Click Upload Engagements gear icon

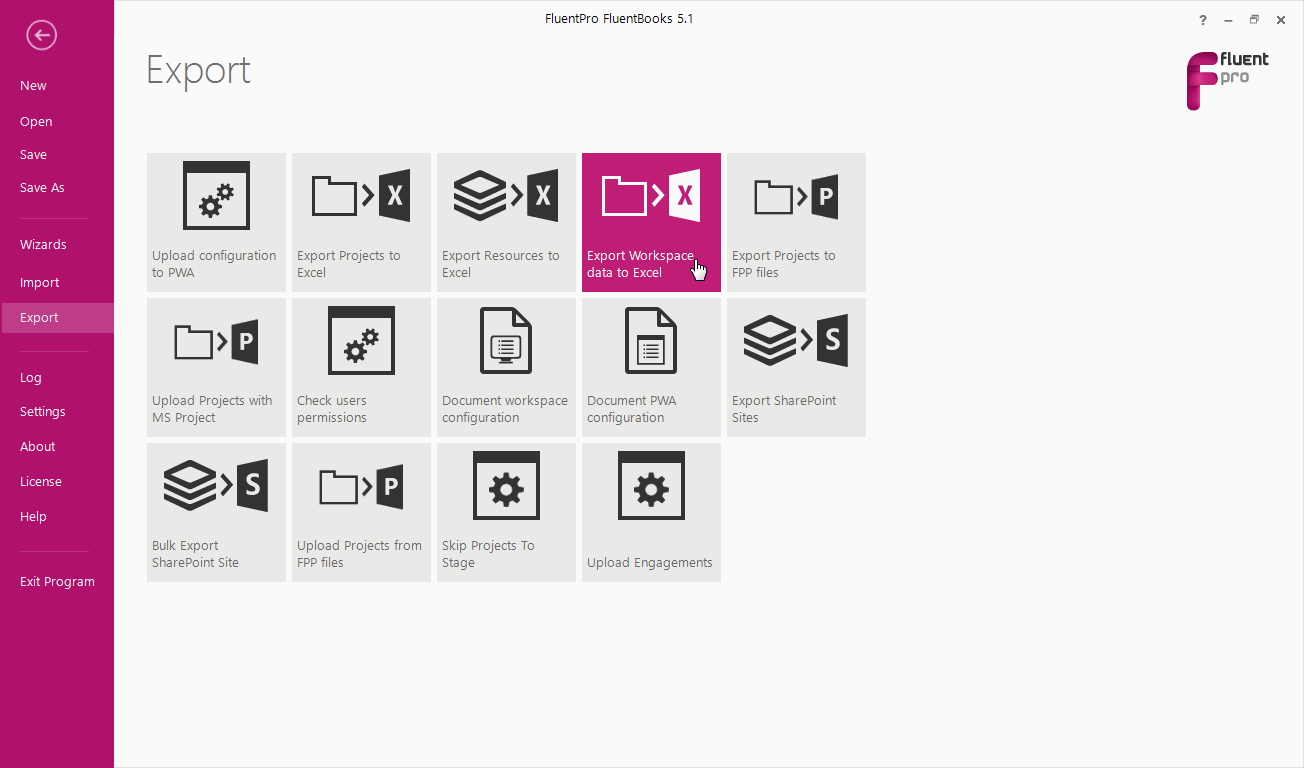(x=651, y=486)
